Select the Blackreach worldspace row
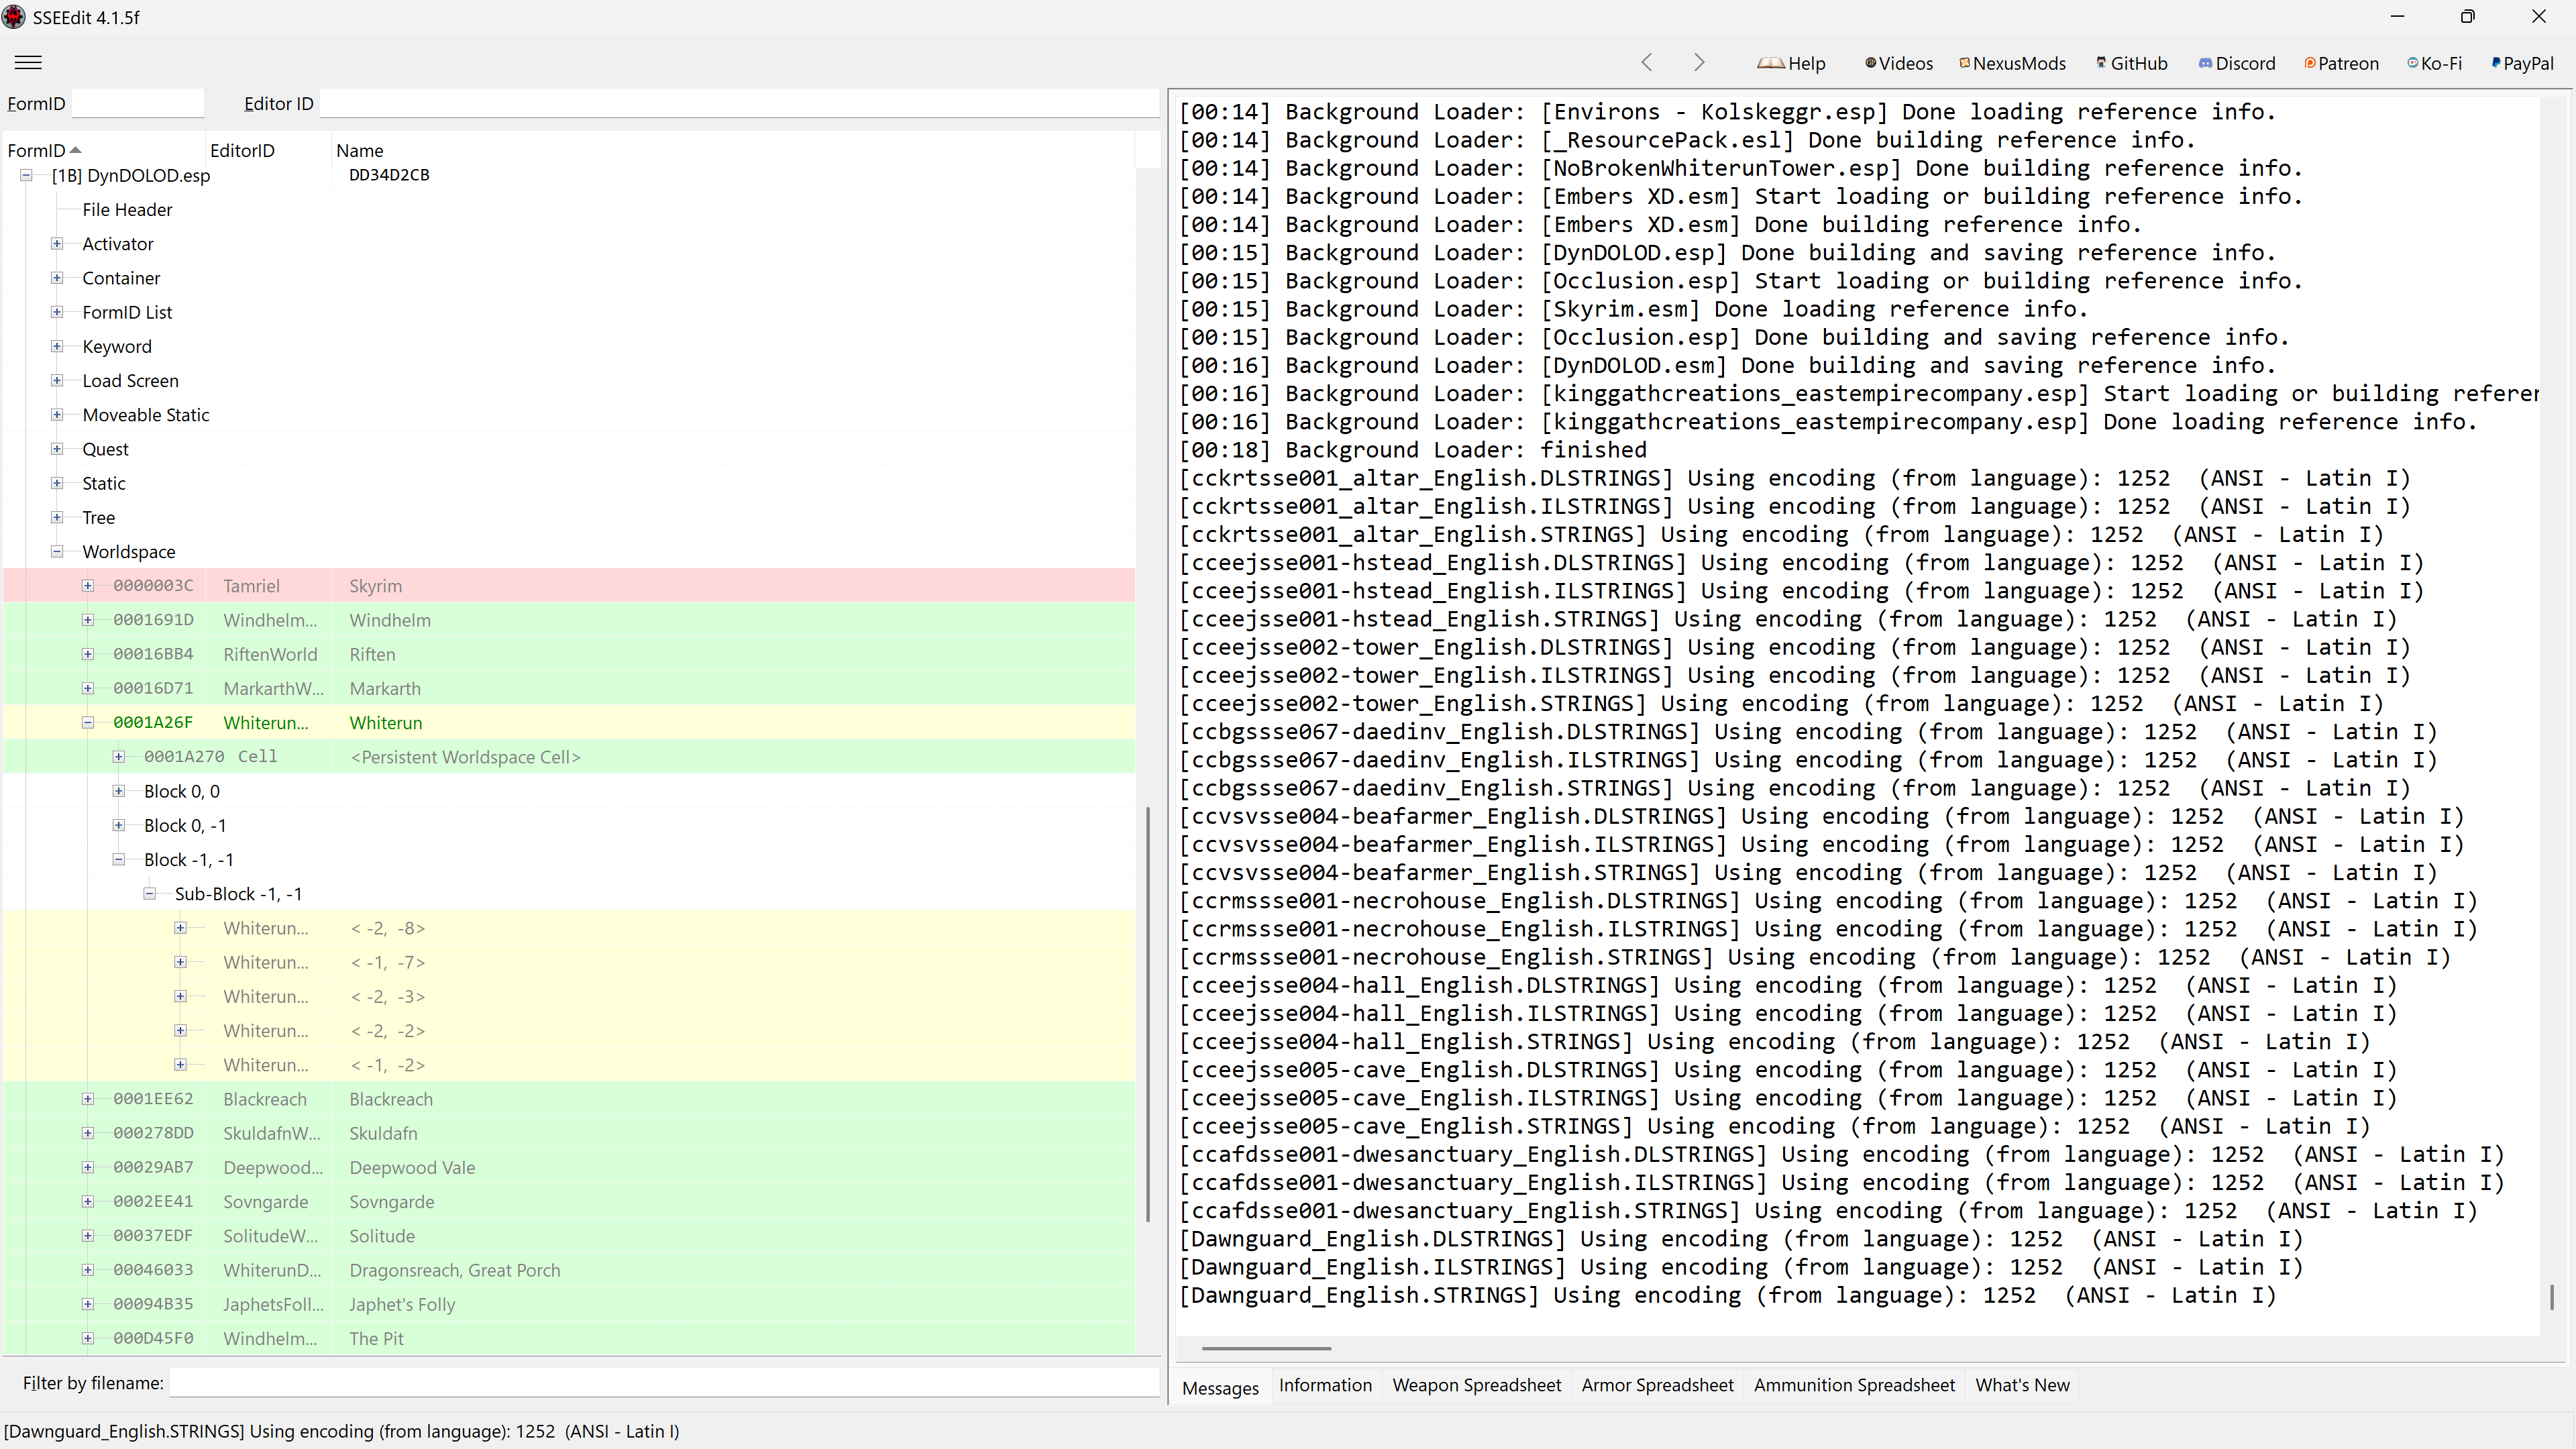 pos(390,1099)
